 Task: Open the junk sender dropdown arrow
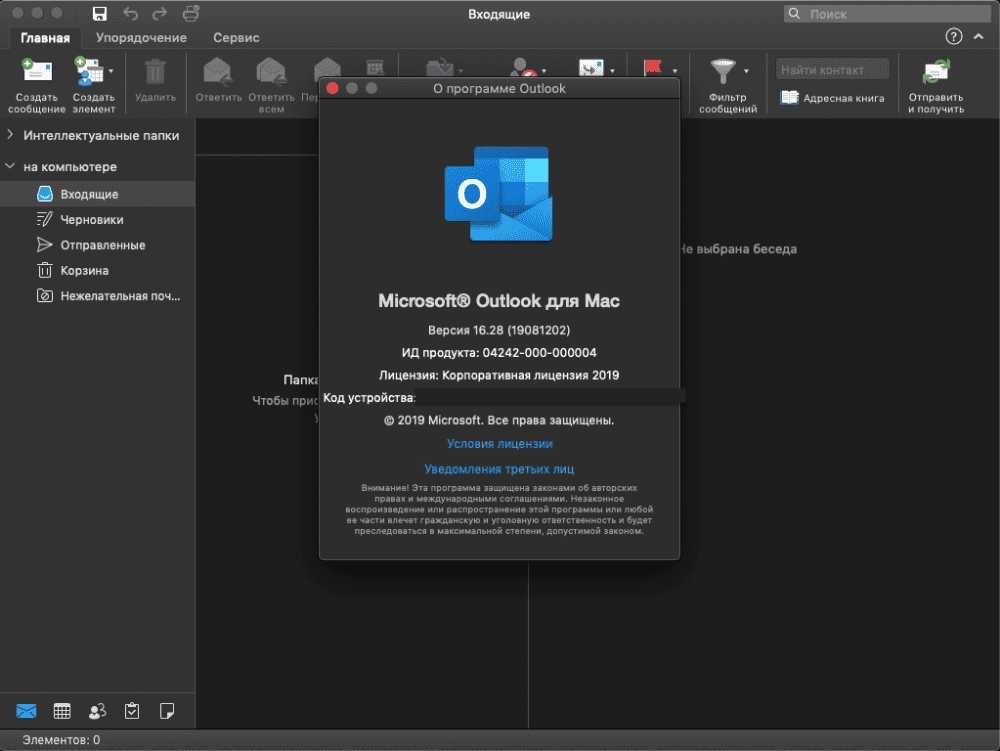pos(544,71)
